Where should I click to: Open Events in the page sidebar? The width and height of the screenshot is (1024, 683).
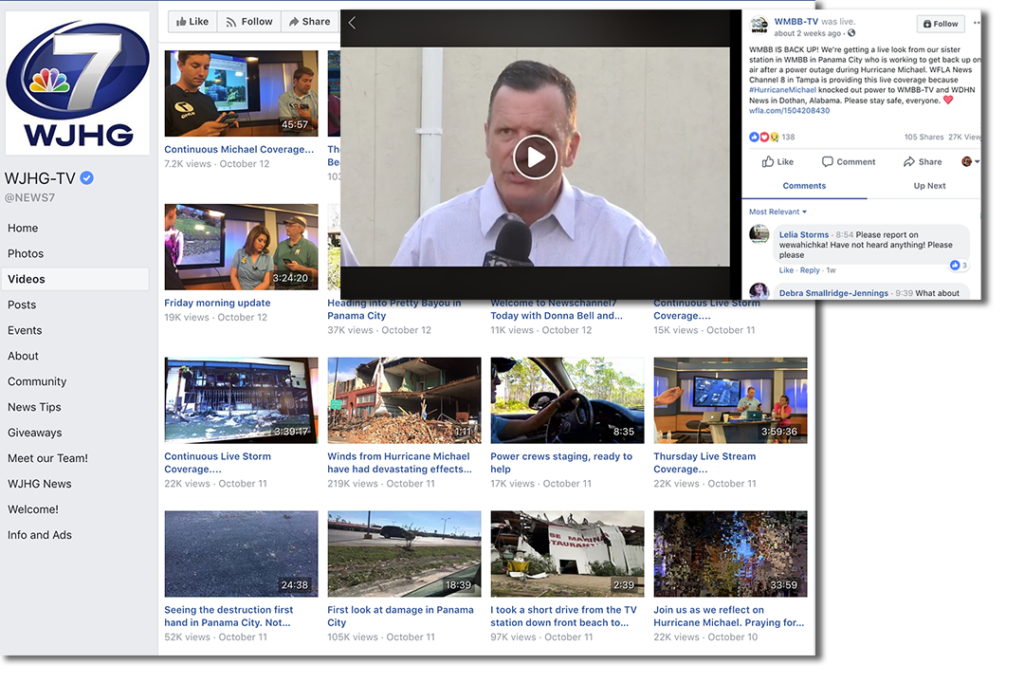pos(25,330)
